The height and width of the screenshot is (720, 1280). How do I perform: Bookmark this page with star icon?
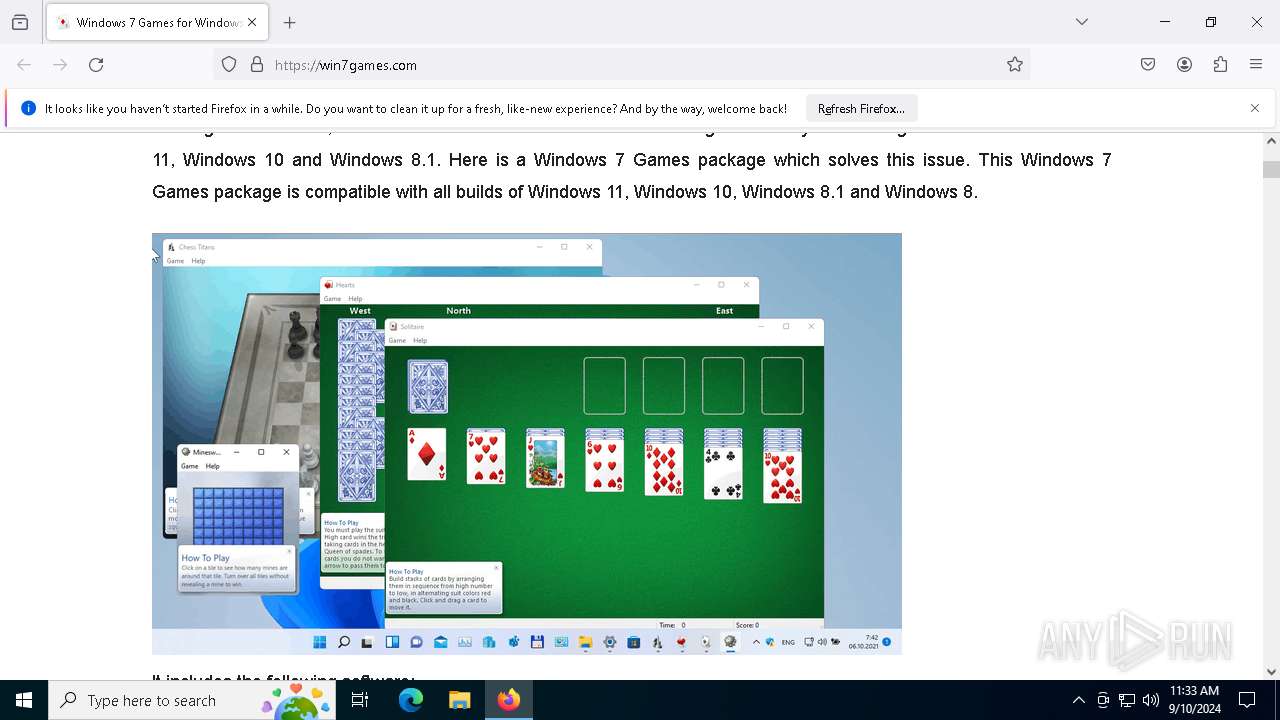tap(1015, 65)
